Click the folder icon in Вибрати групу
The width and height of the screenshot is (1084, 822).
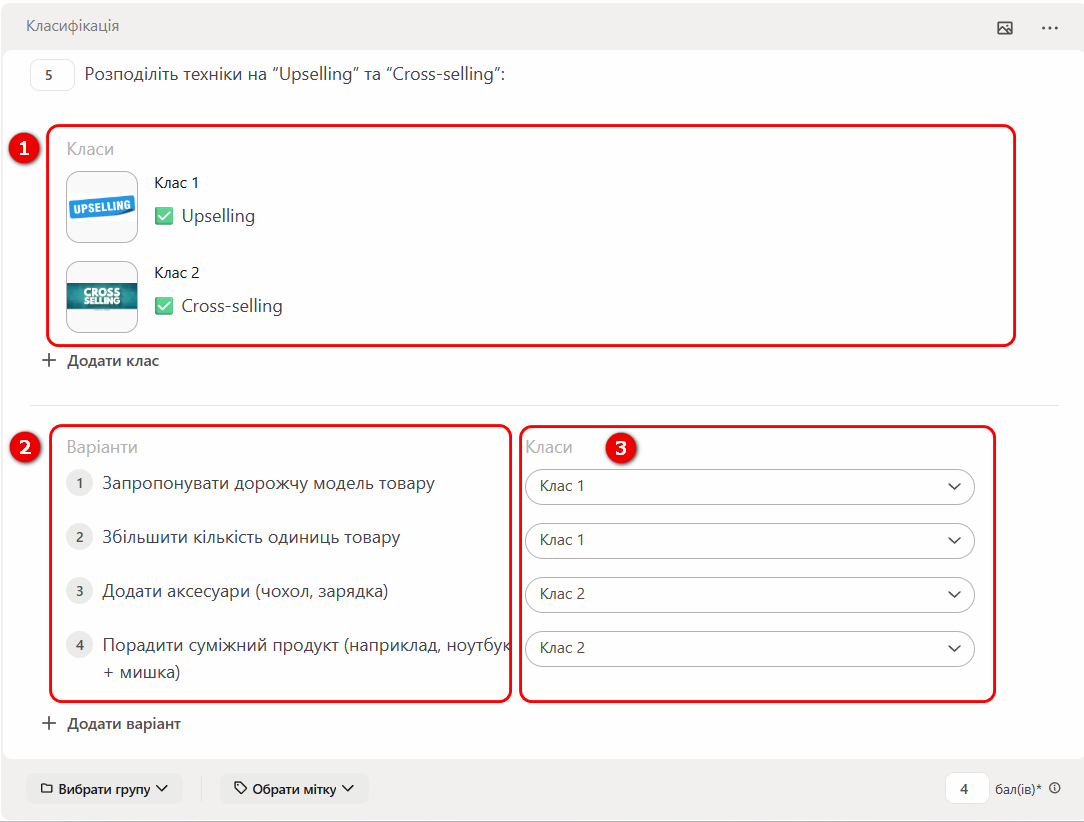point(47,789)
